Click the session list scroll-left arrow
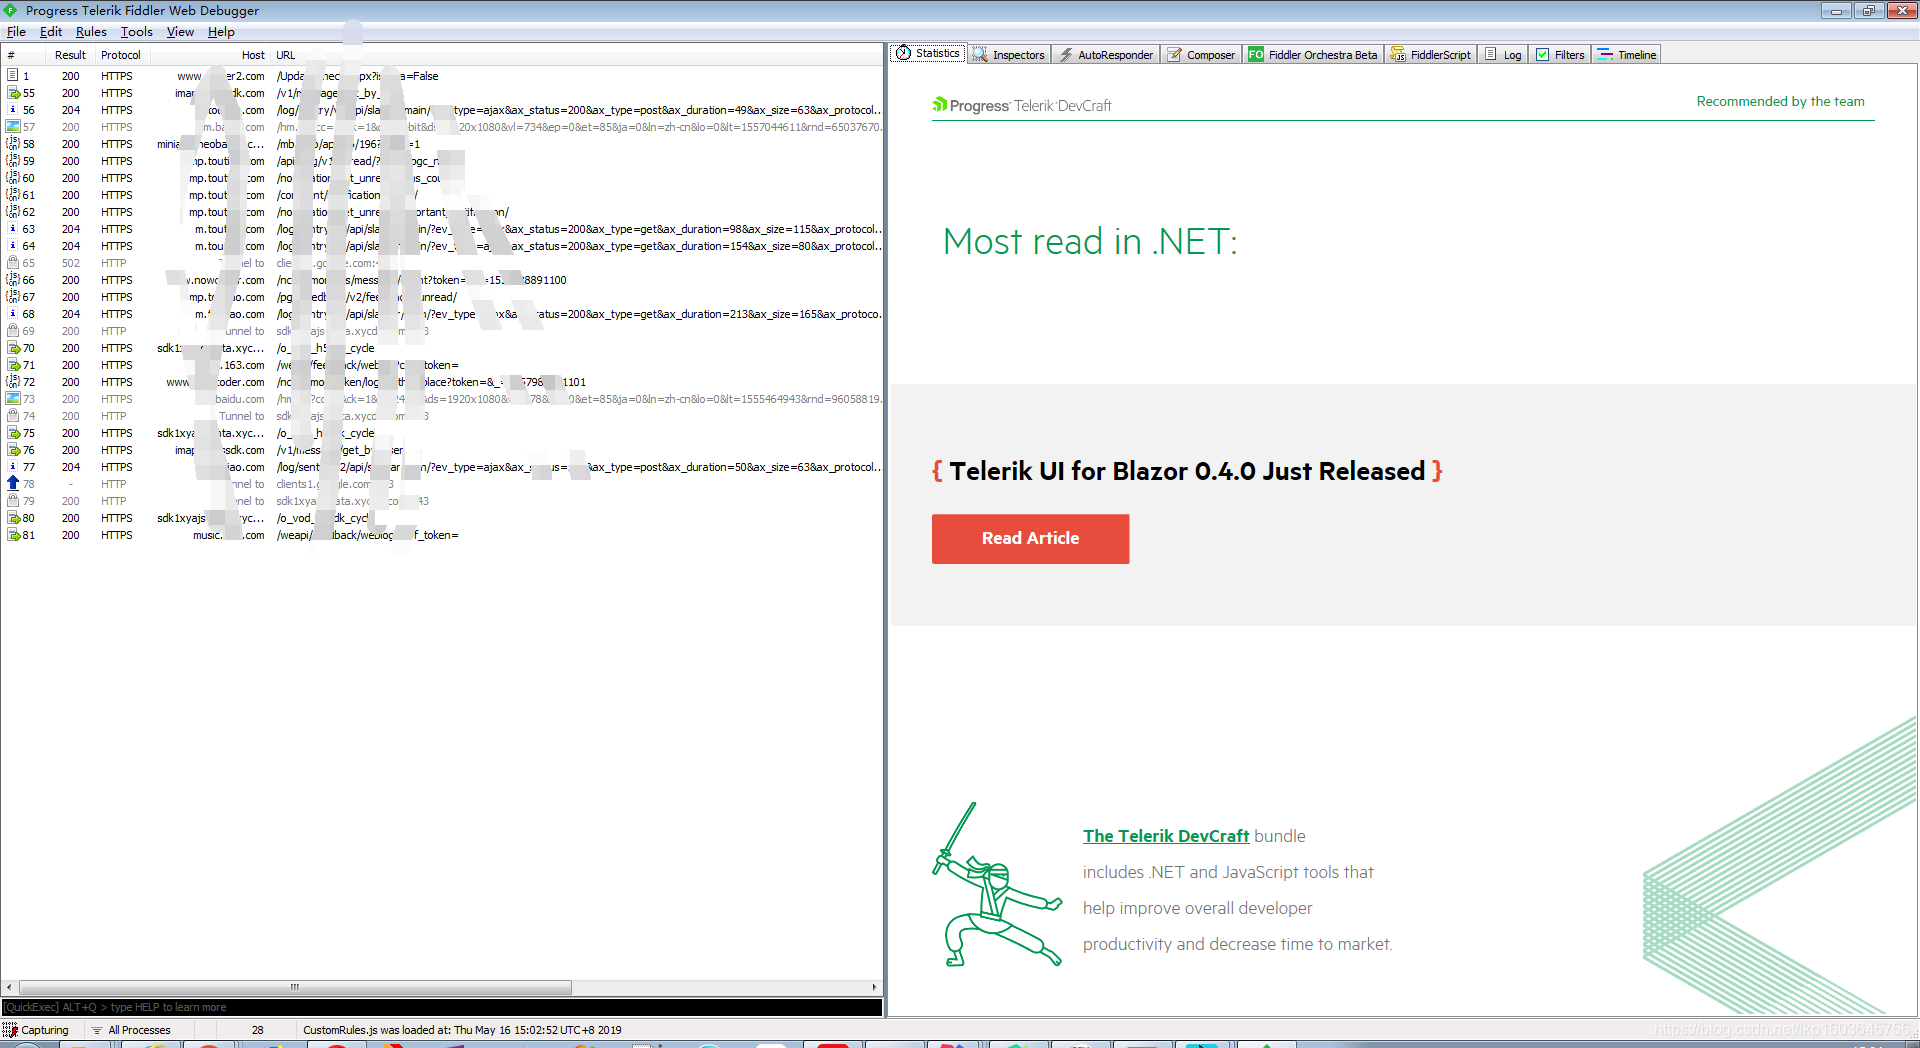This screenshot has height=1048, width=1920. (9, 987)
